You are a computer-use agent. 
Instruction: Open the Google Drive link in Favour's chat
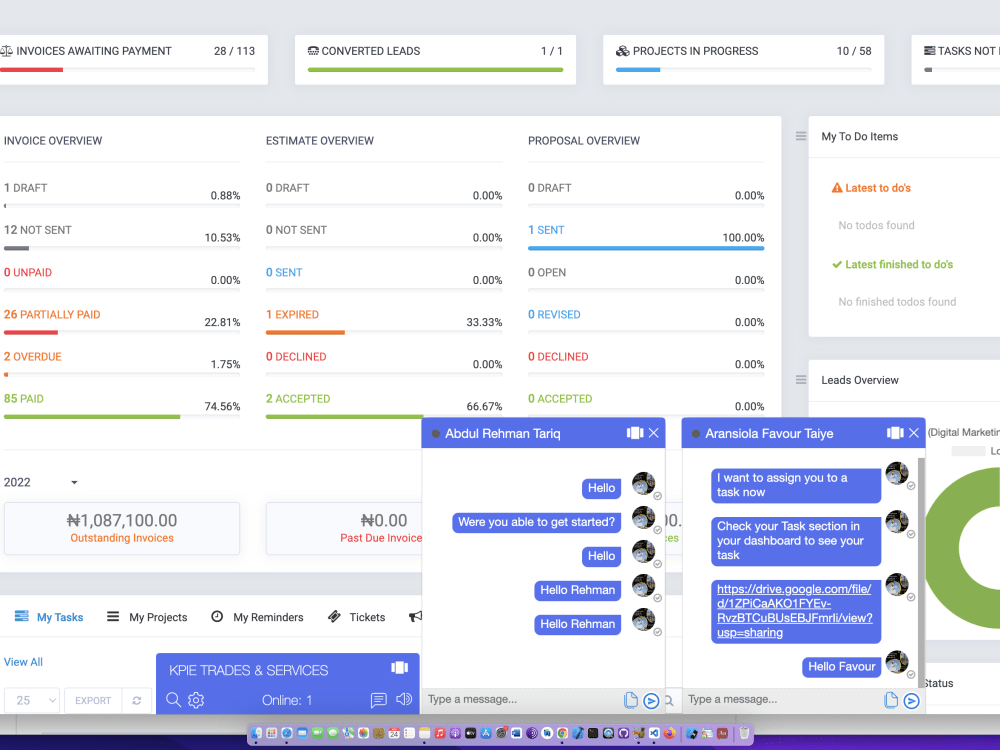coord(795,611)
